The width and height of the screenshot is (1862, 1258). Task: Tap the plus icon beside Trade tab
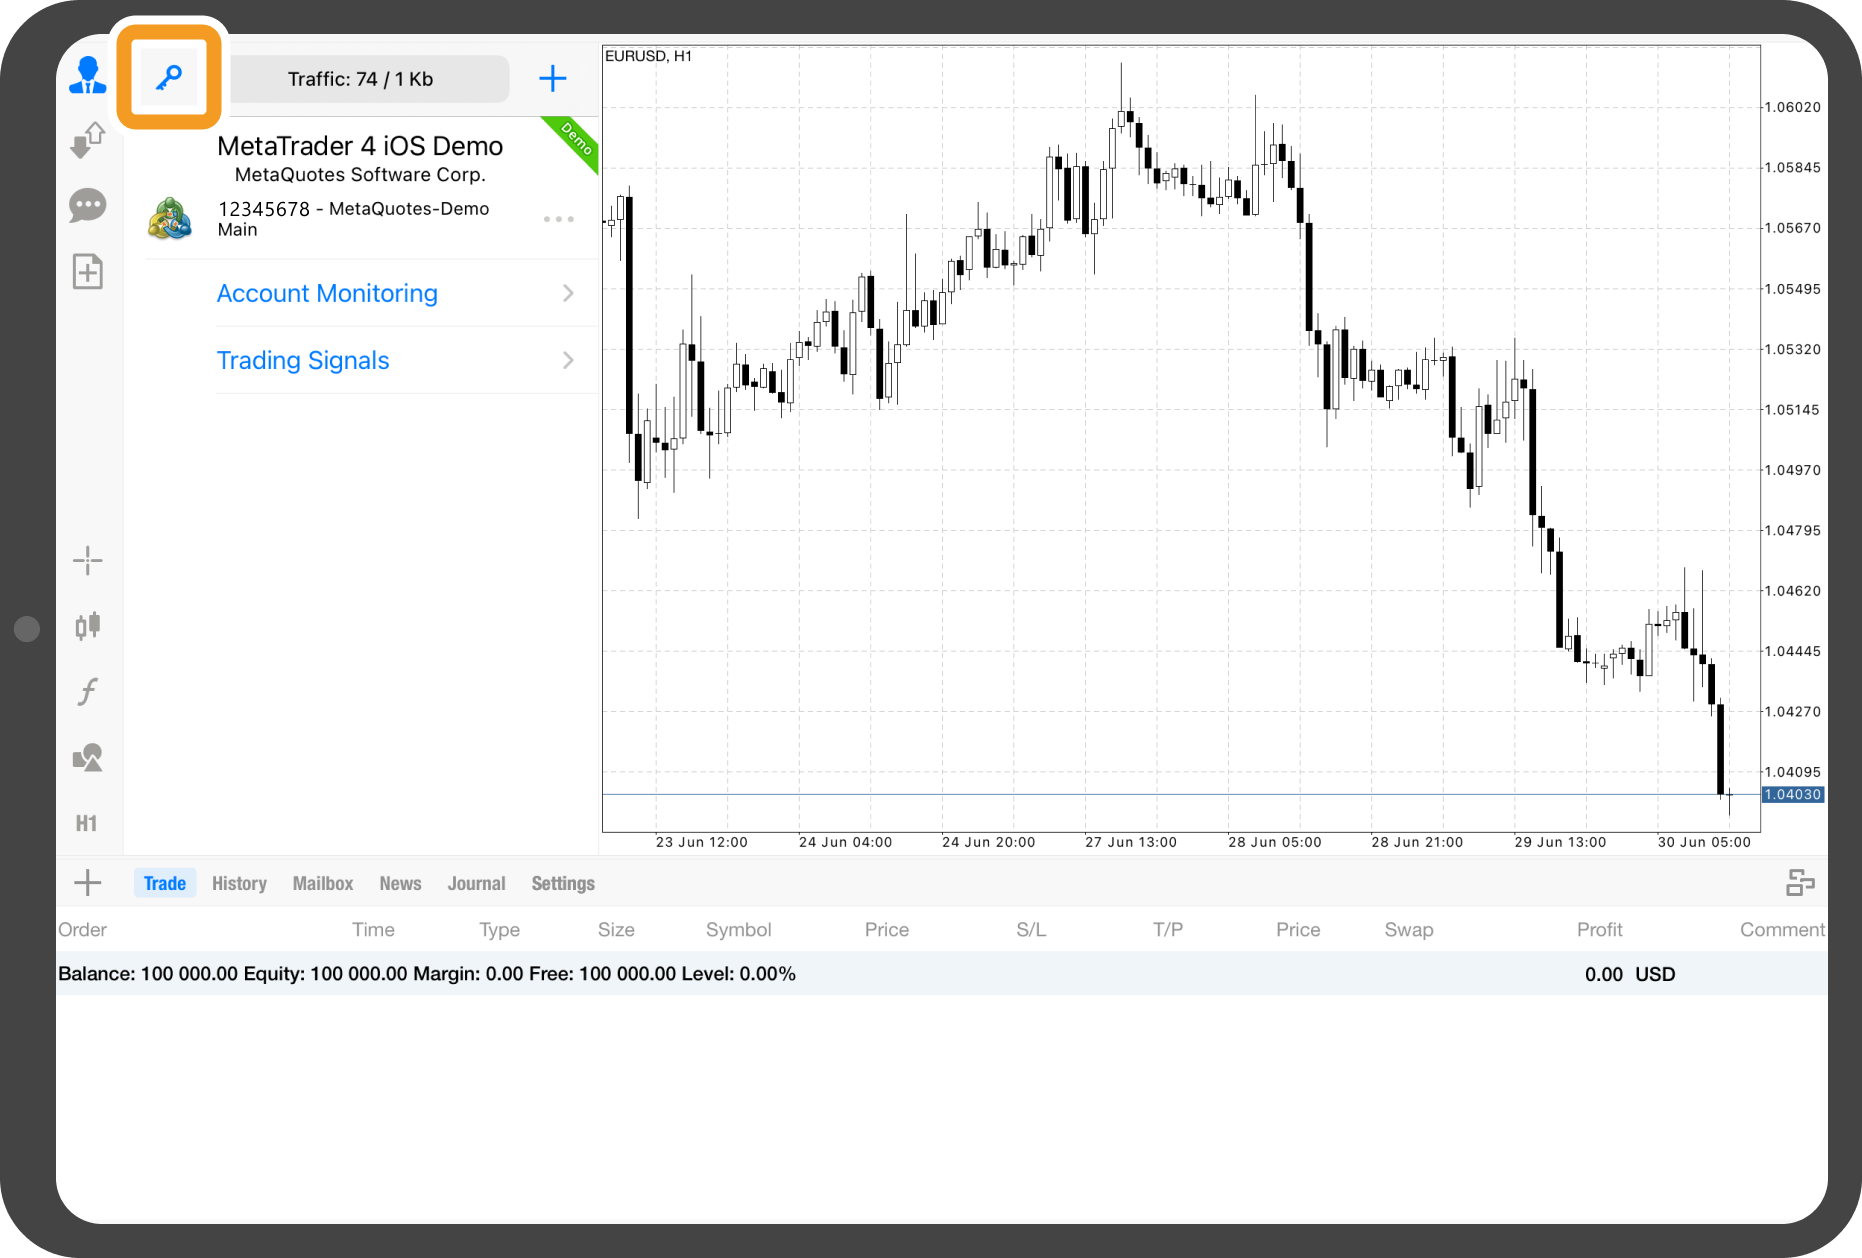[x=88, y=883]
